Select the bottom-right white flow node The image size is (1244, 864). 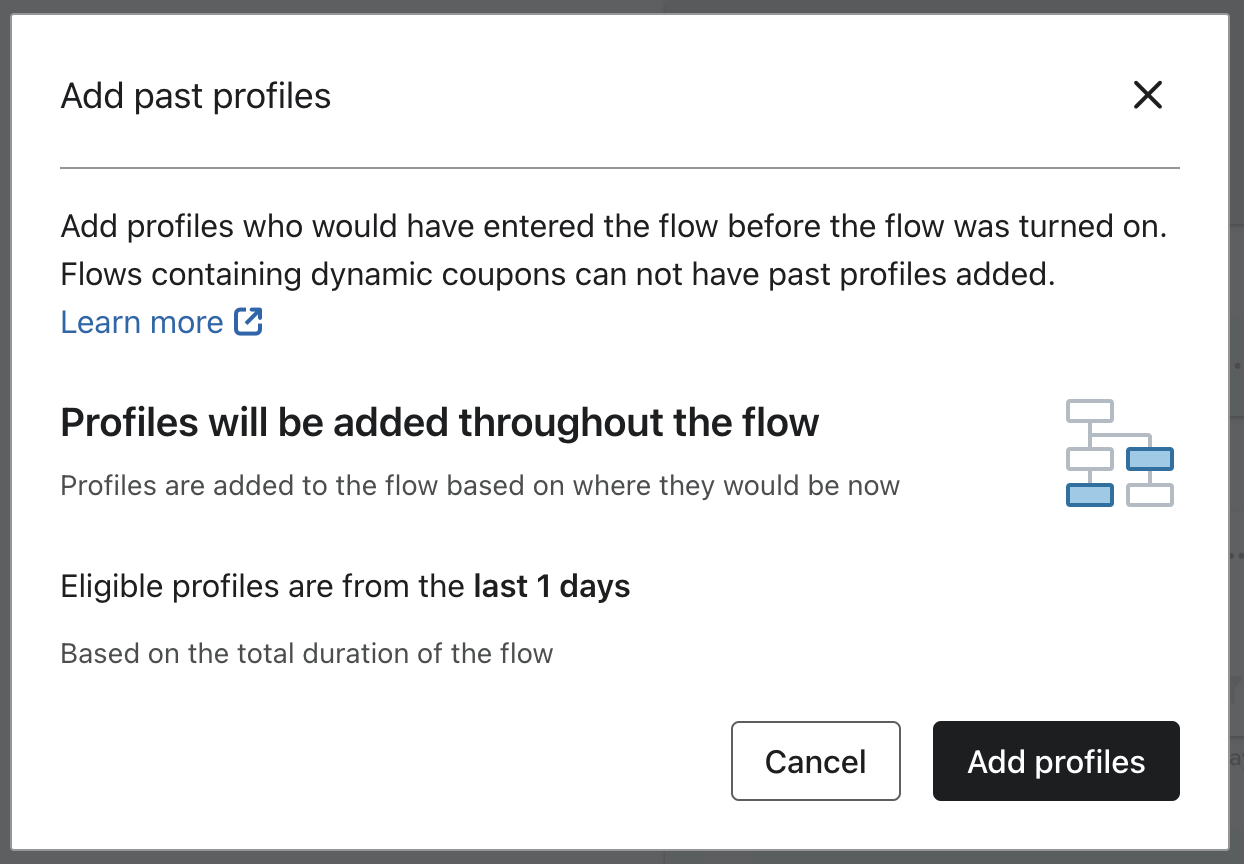tap(1149, 494)
